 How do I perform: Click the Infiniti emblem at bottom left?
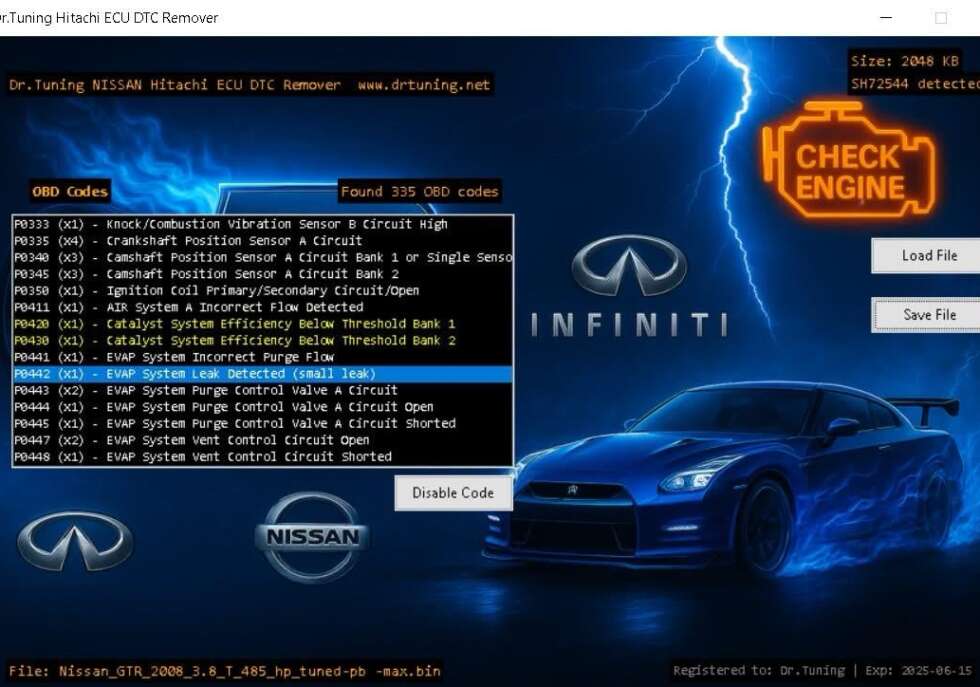coord(75,541)
